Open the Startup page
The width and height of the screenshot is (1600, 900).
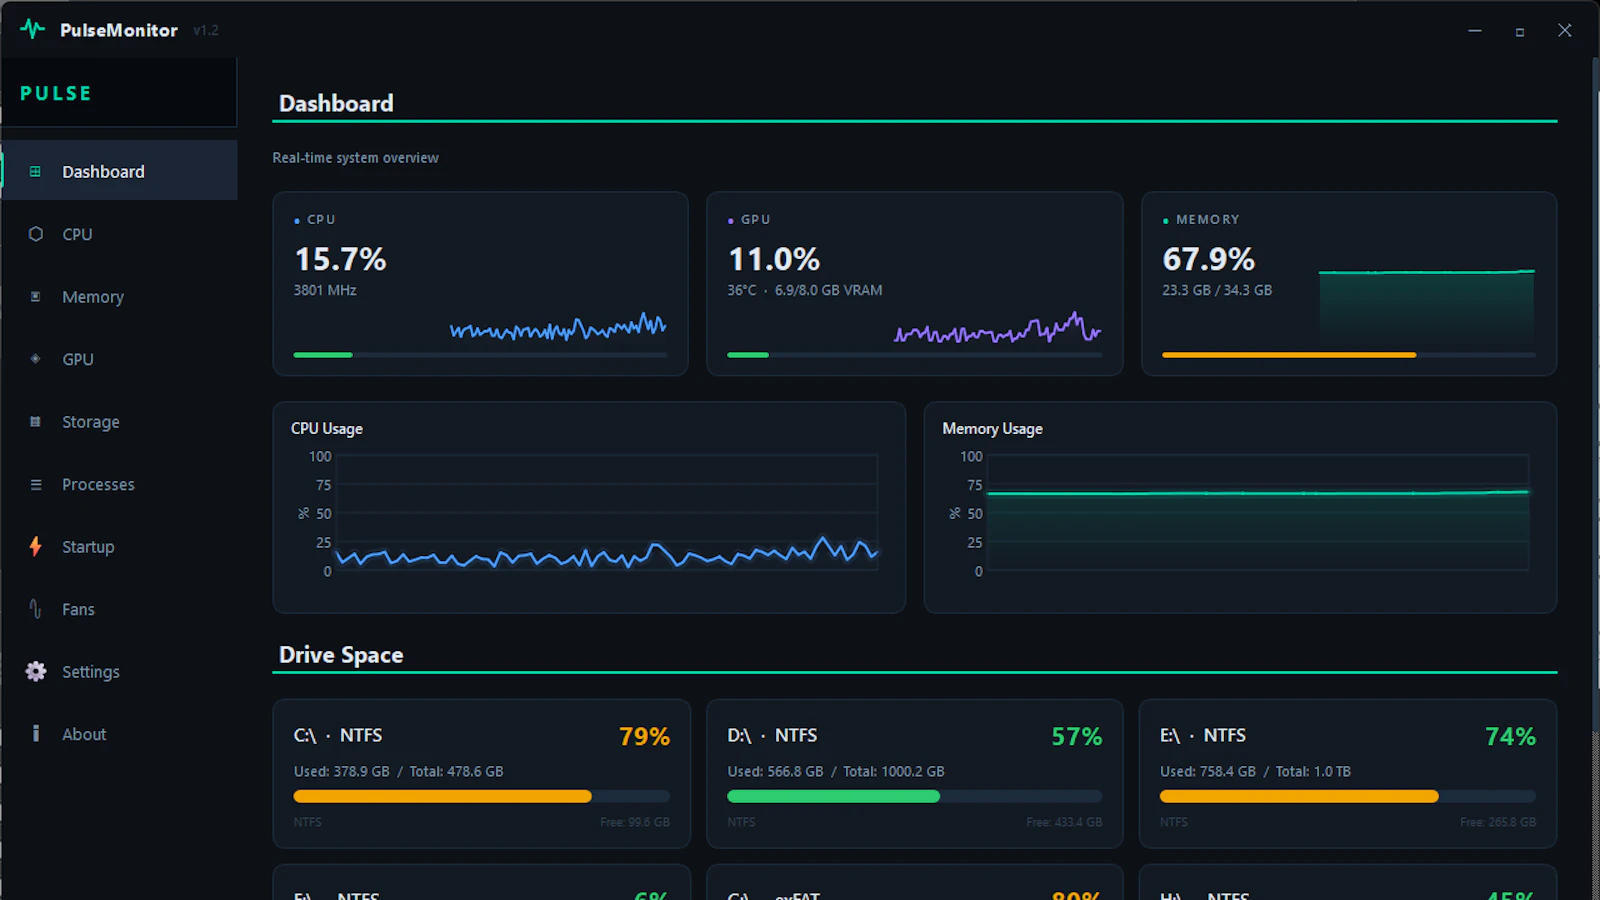[x=120, y=547]
